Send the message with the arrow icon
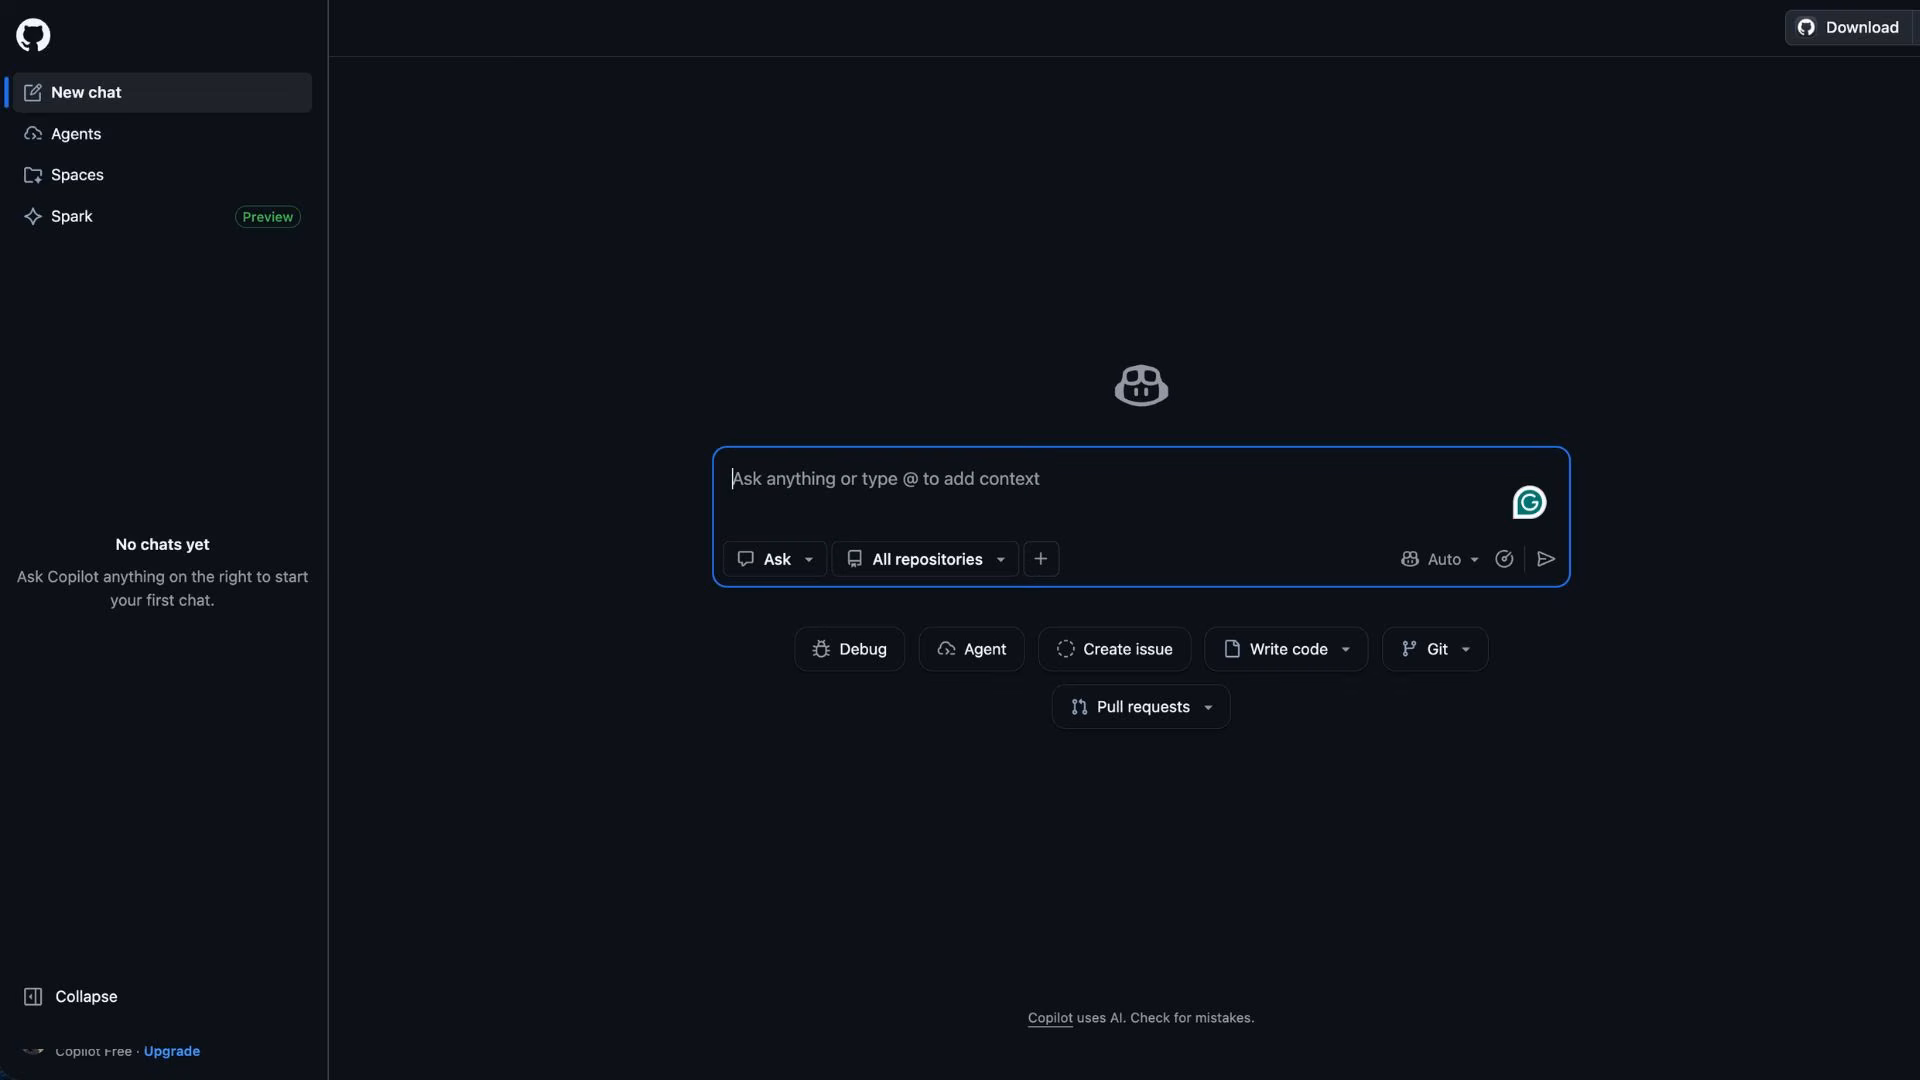 pos(1546,559)
